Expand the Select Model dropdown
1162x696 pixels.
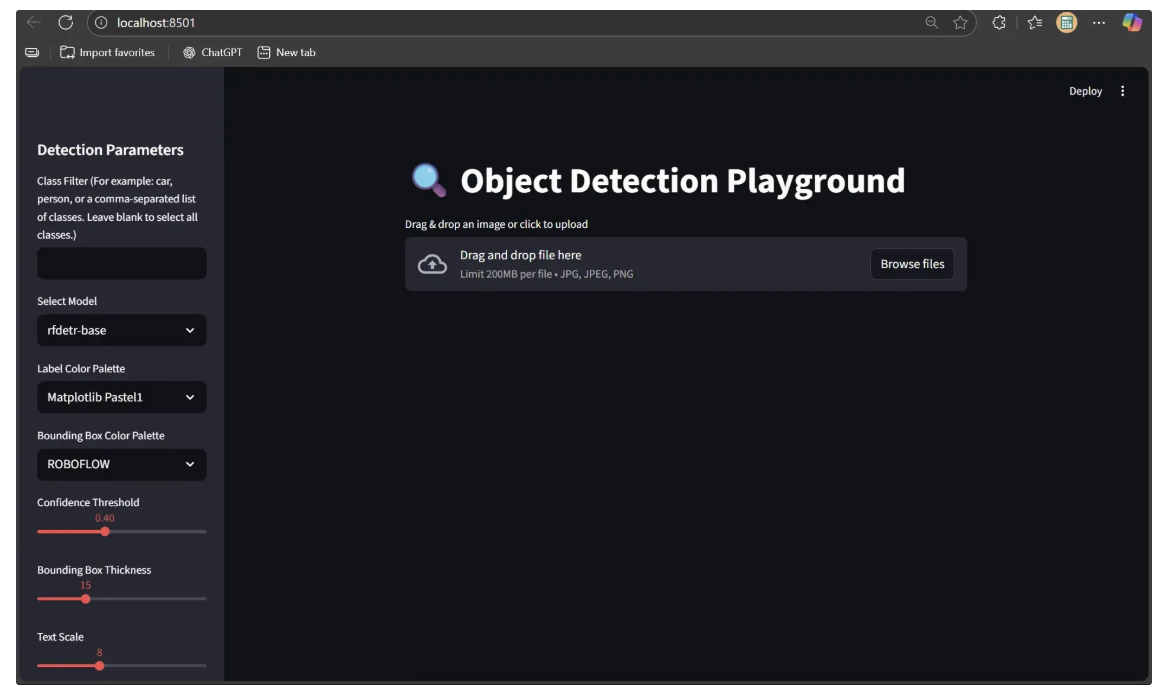point(121,330)
